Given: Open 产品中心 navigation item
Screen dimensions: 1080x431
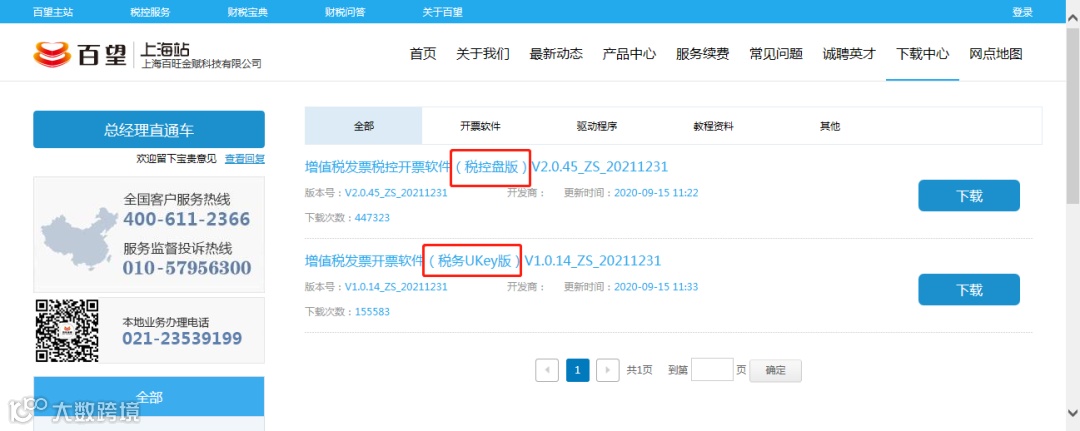Looking at the screenshot, I should pyautogui.click(x=629, y=54).
